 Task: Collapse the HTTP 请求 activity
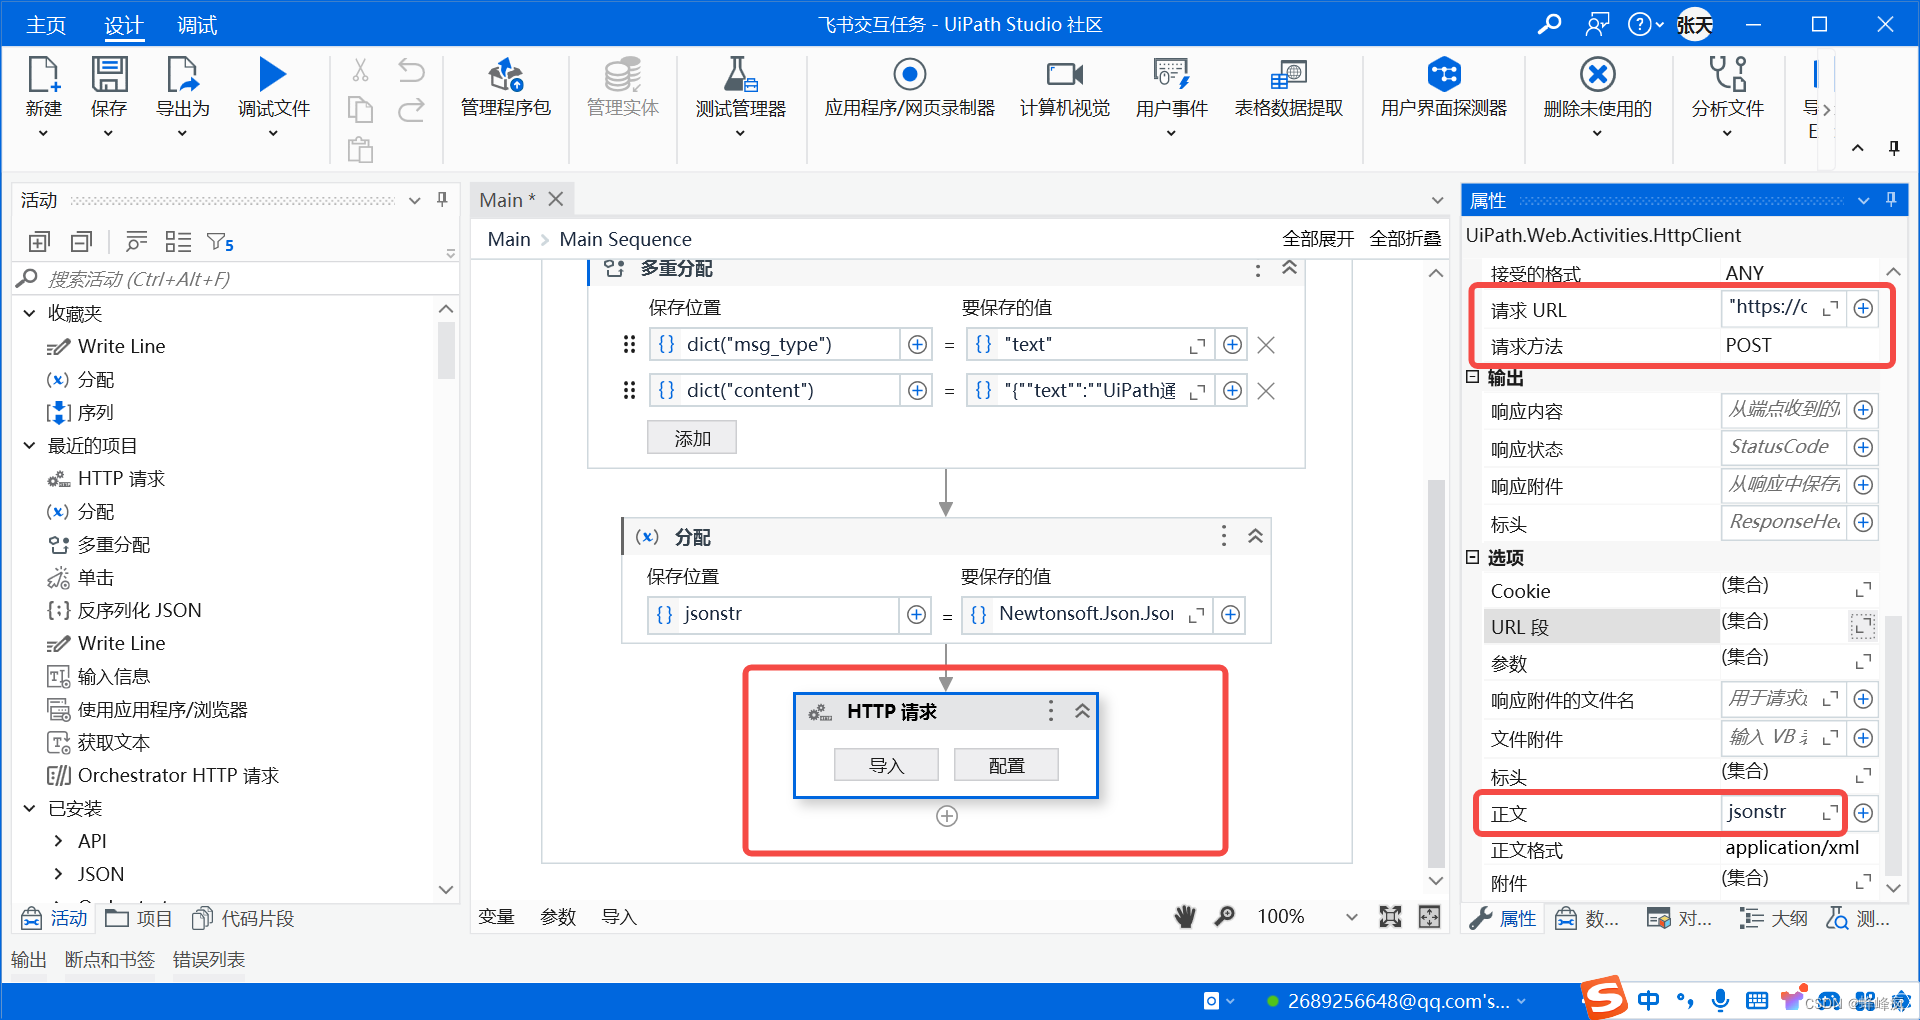click(1082, 711)
